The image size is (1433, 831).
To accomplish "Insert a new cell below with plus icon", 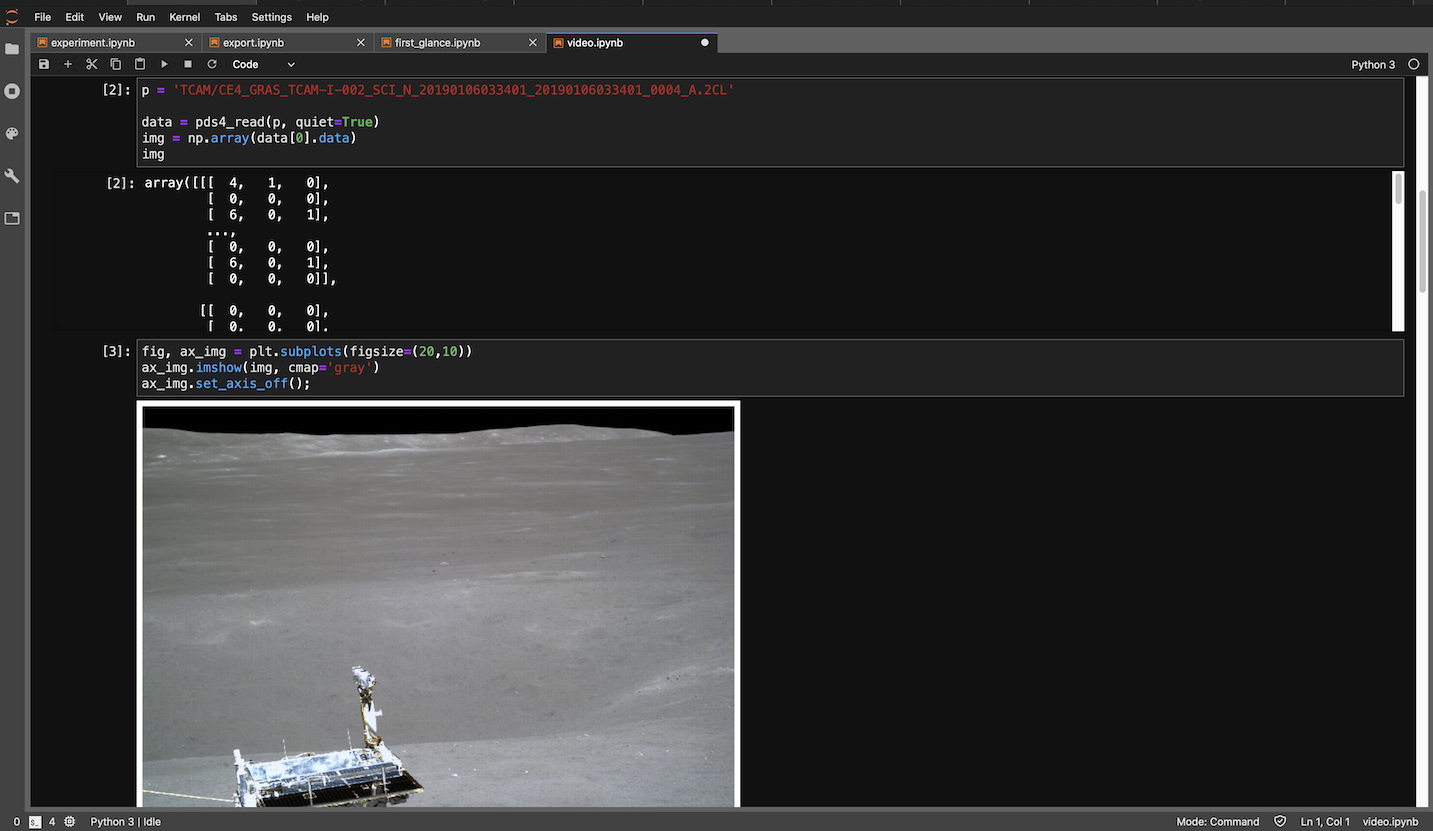I will [68, 64].
